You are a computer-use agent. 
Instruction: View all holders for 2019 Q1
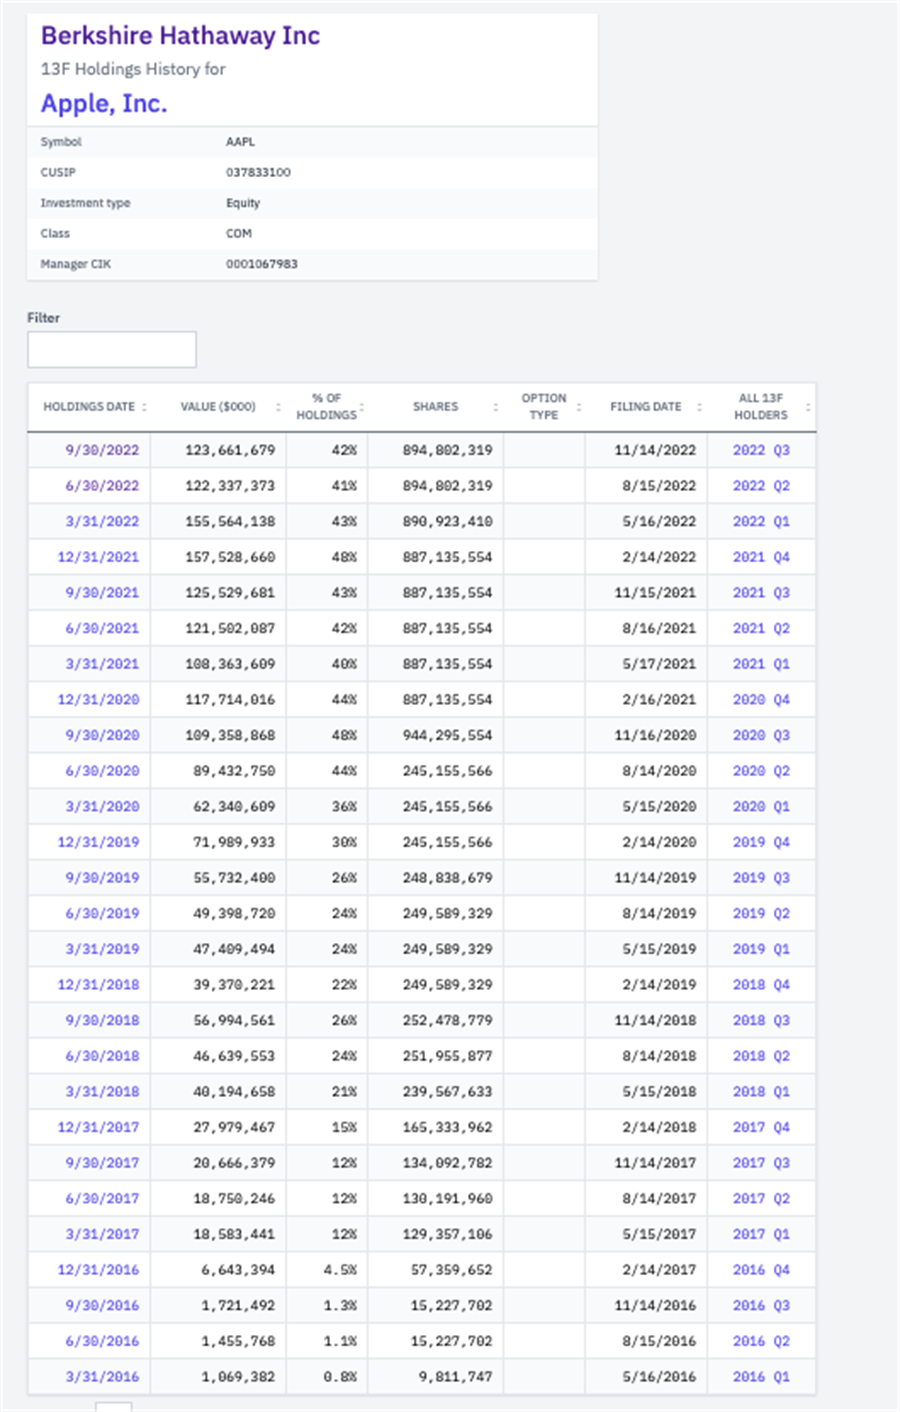(761, 949)
